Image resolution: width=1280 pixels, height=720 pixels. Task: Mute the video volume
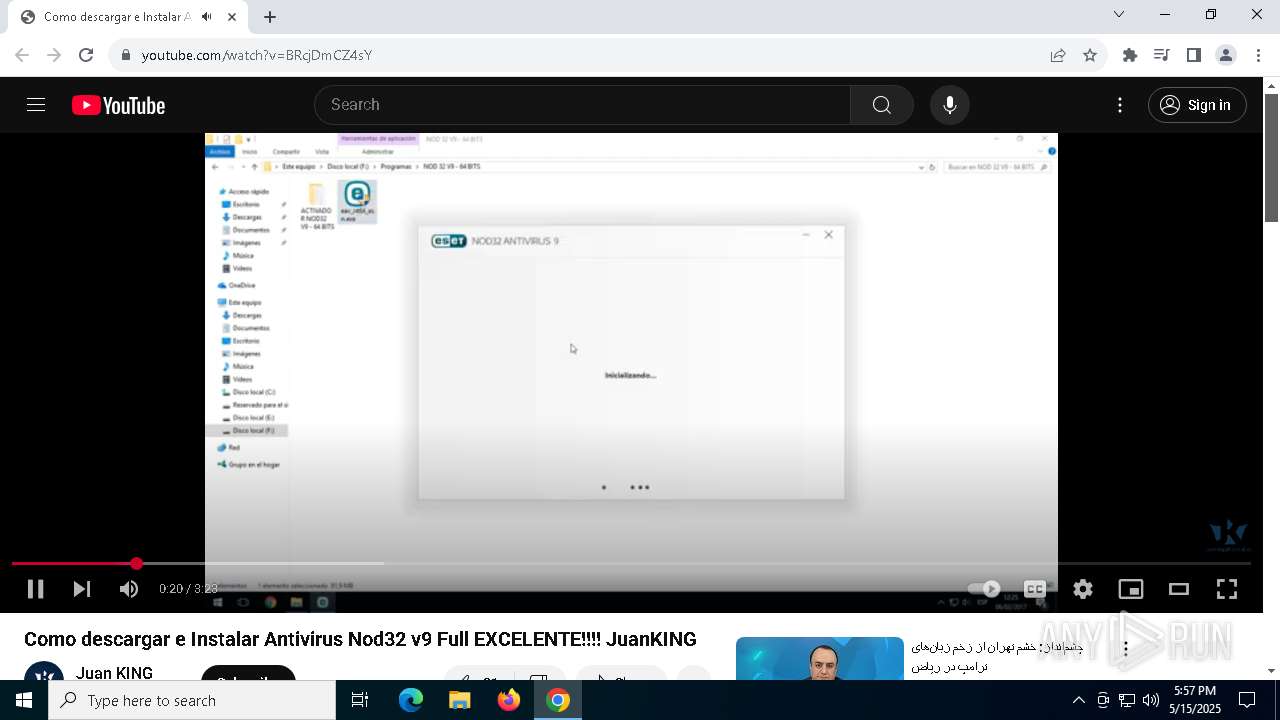(x=129, y=589)
